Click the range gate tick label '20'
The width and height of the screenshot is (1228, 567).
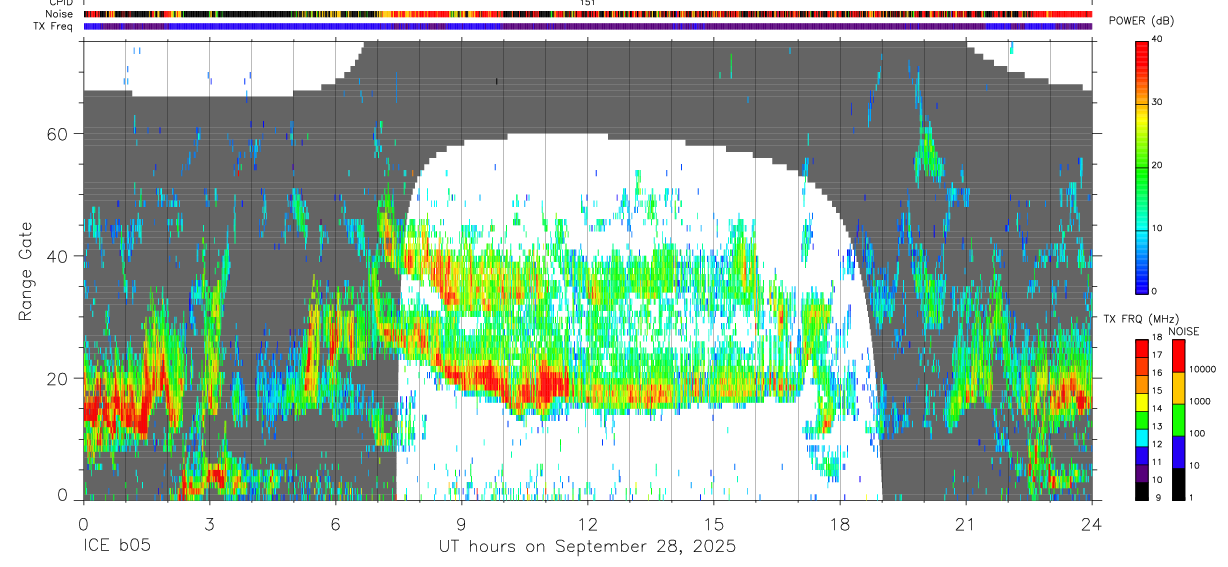(59, 378)
